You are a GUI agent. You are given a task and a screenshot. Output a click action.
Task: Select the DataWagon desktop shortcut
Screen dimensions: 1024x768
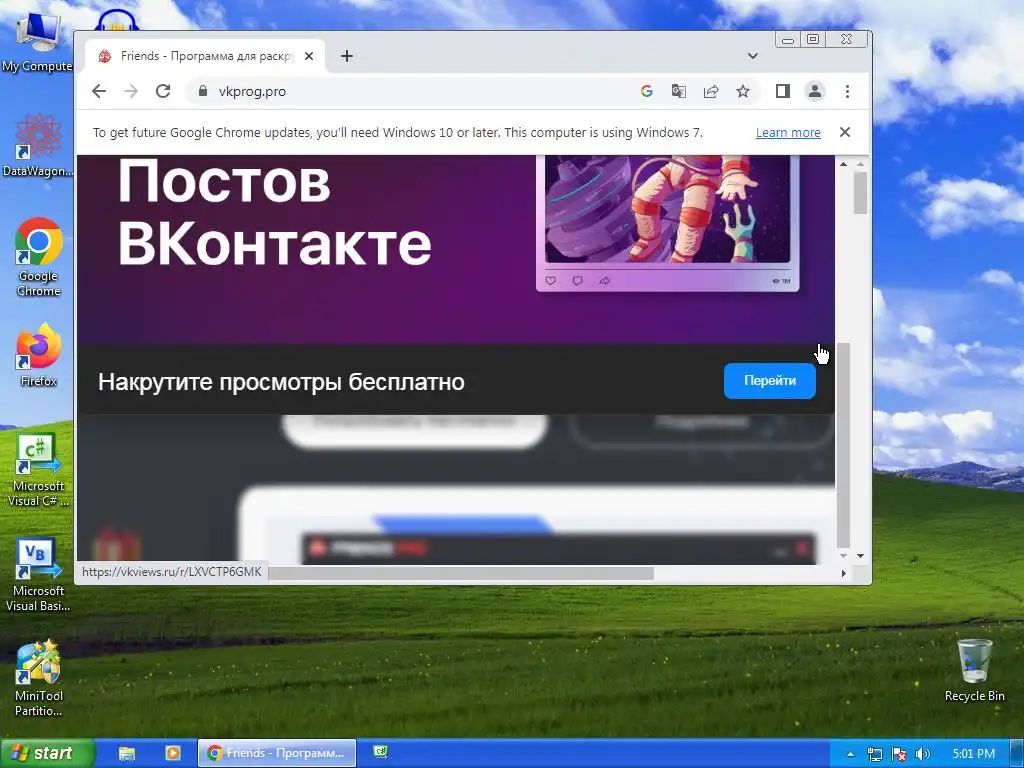(x=37, y=145)
